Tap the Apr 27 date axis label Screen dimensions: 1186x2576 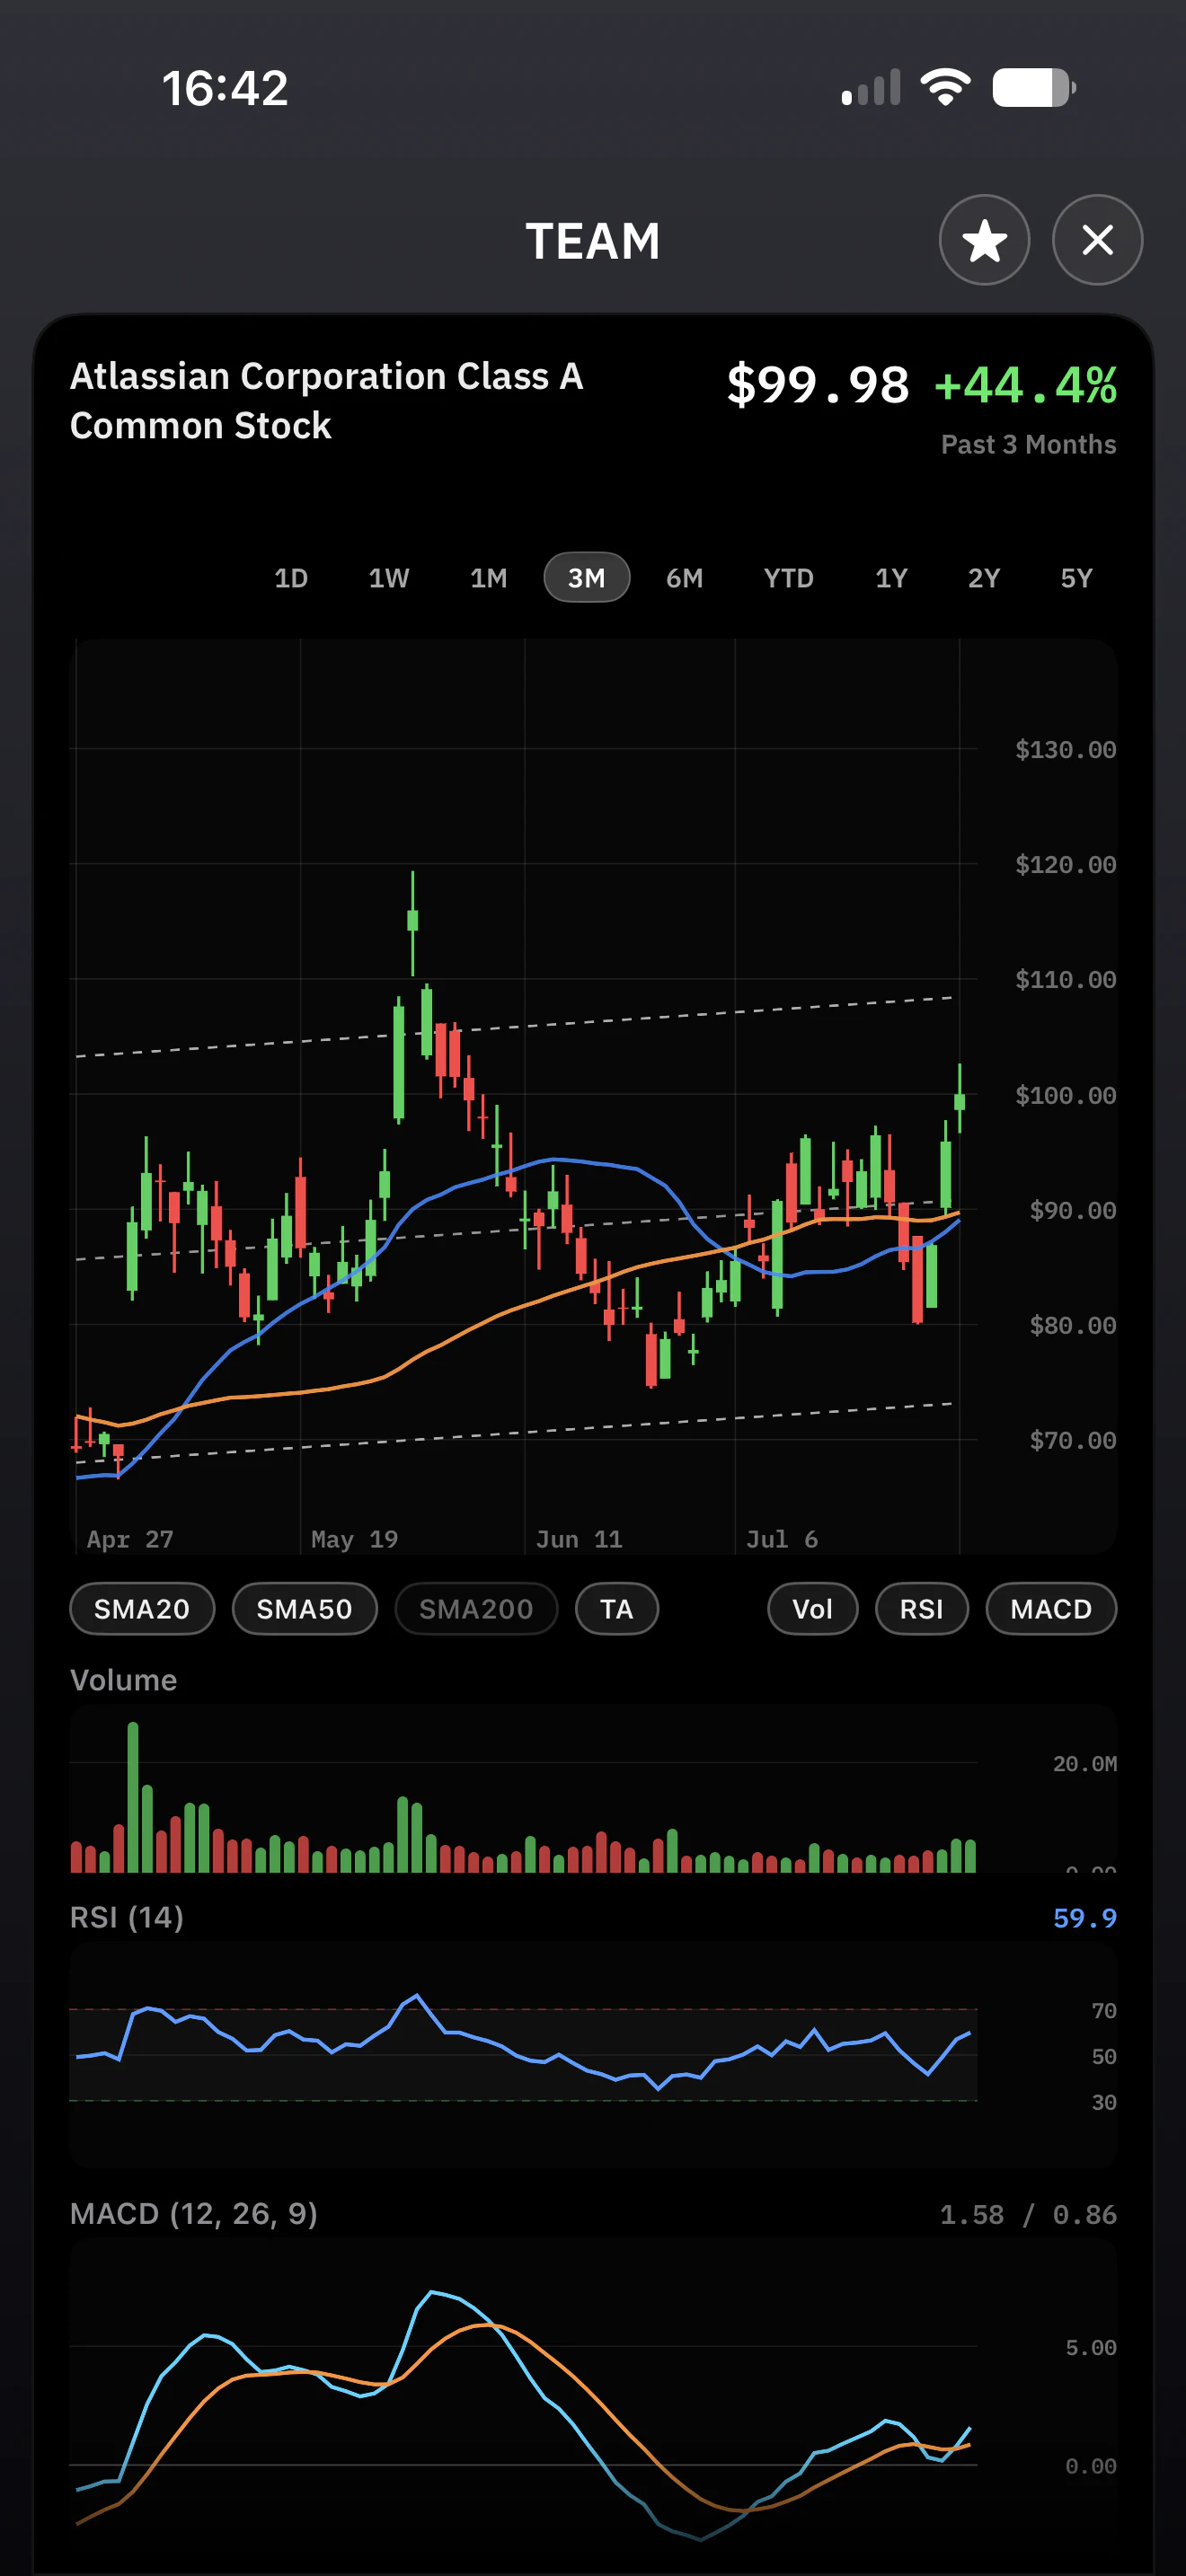click(130, 1539)
